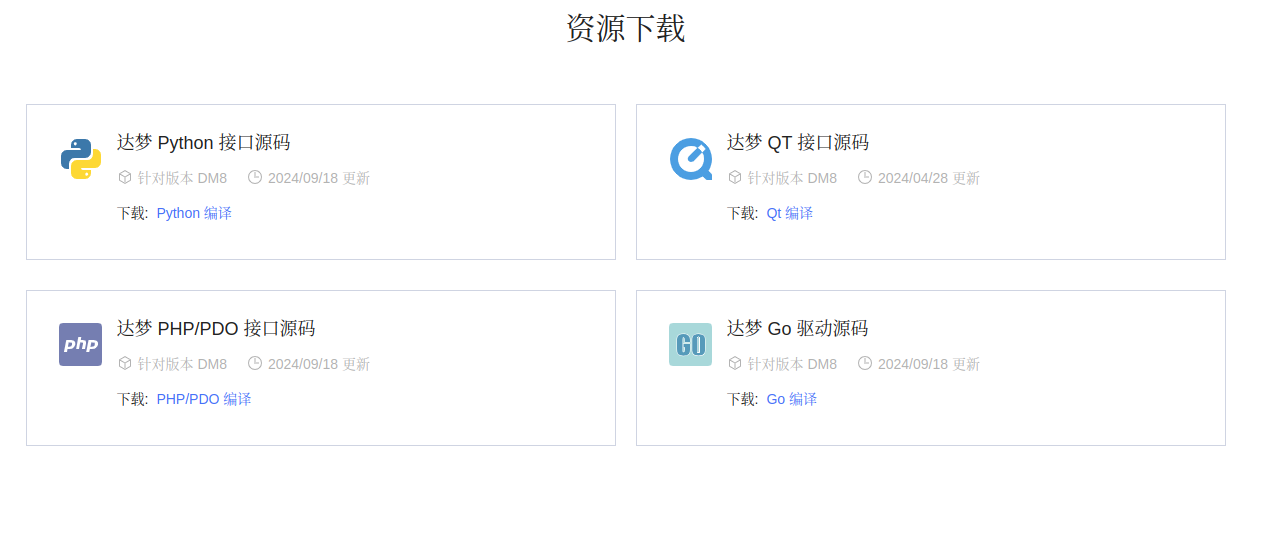Click "针对版本 DM8" in the Python card
The width and height of the screenshot is (1262, 538).
[182, 178]
